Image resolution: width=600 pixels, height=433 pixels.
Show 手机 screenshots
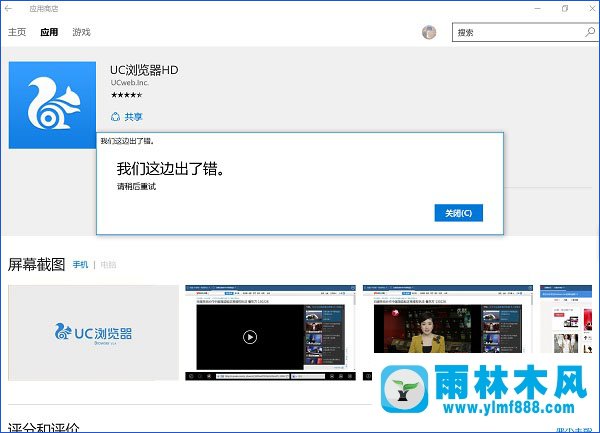(80, 265)
